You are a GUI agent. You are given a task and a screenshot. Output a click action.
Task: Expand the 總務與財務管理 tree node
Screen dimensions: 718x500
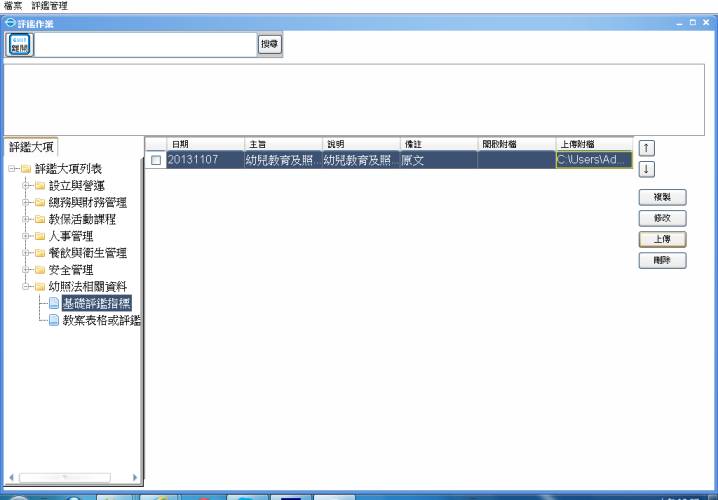tap(24, 202)
